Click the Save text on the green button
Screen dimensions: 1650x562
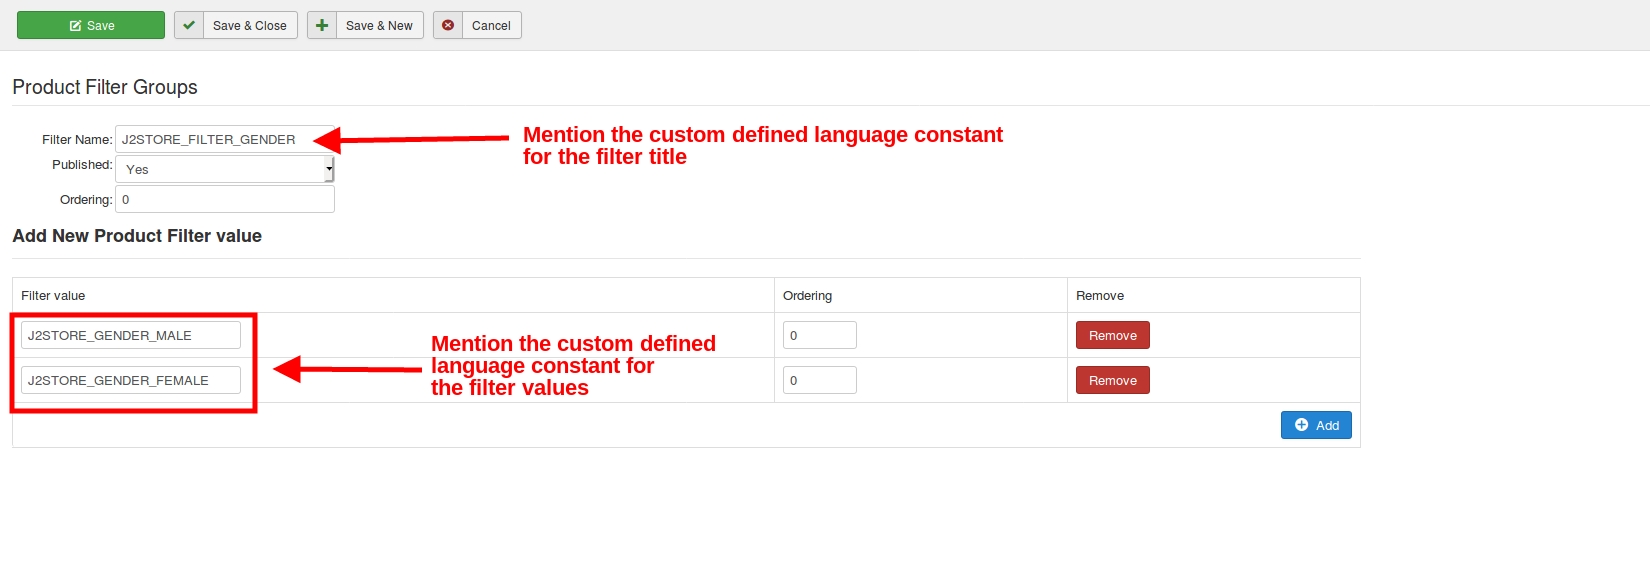click(x=101, y=26)
